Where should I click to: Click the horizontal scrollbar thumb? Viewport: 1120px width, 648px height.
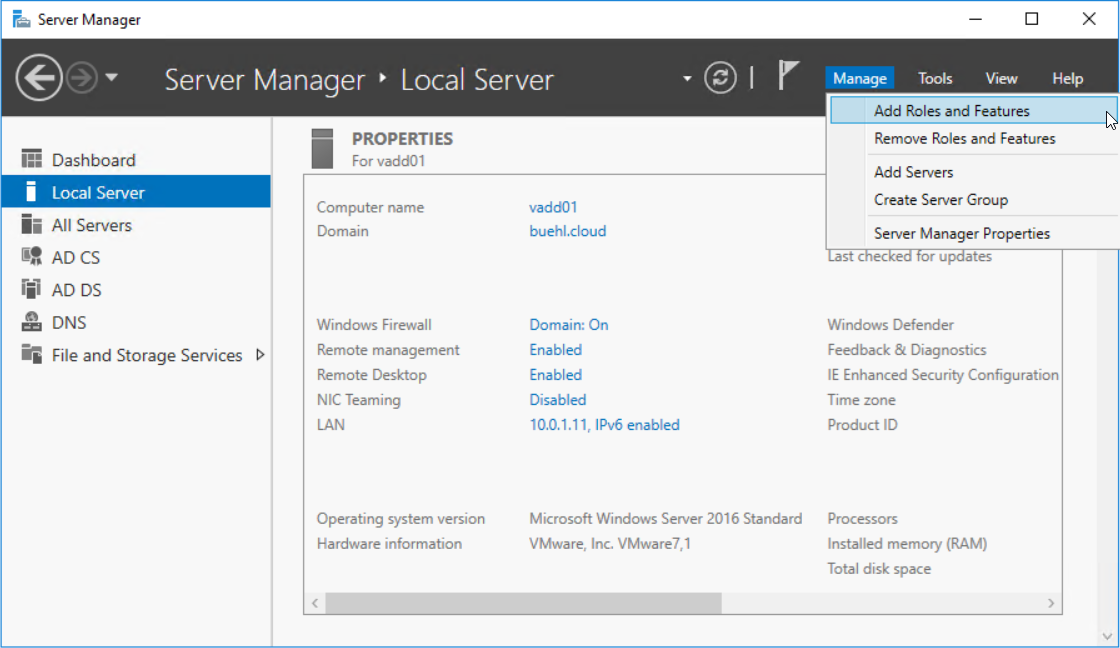(x=523, y=603)
